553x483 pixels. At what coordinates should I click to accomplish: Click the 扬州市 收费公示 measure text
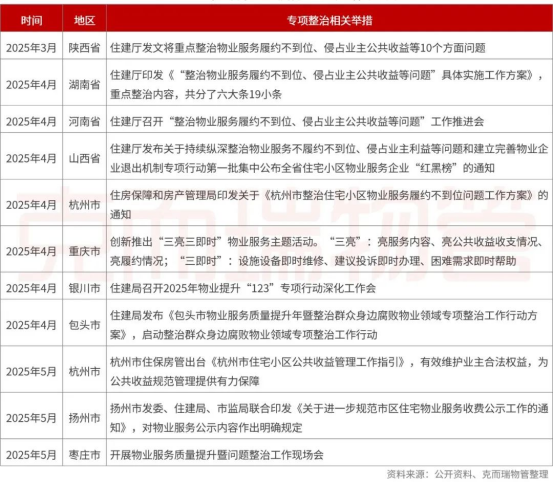coord(329,418)
